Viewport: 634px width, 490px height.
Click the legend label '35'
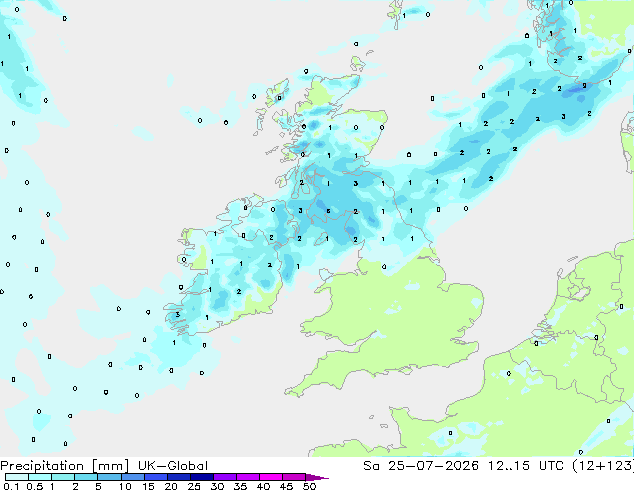click(x=240, y=486)
